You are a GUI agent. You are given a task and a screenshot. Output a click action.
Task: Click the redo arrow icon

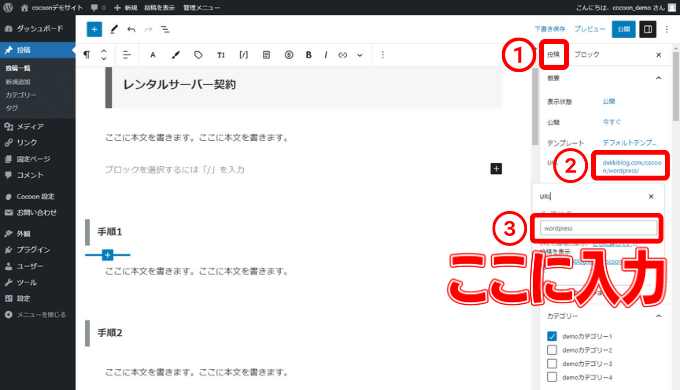coord(148,29)
